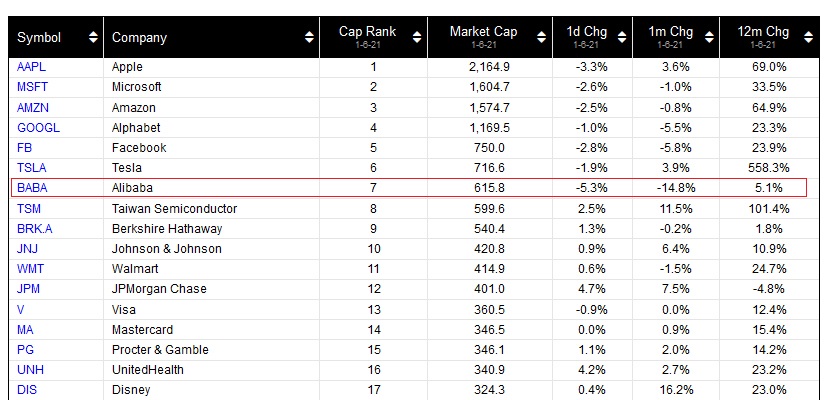Select the UNH symbol link
824x400 pixels.
coord(28,369)
